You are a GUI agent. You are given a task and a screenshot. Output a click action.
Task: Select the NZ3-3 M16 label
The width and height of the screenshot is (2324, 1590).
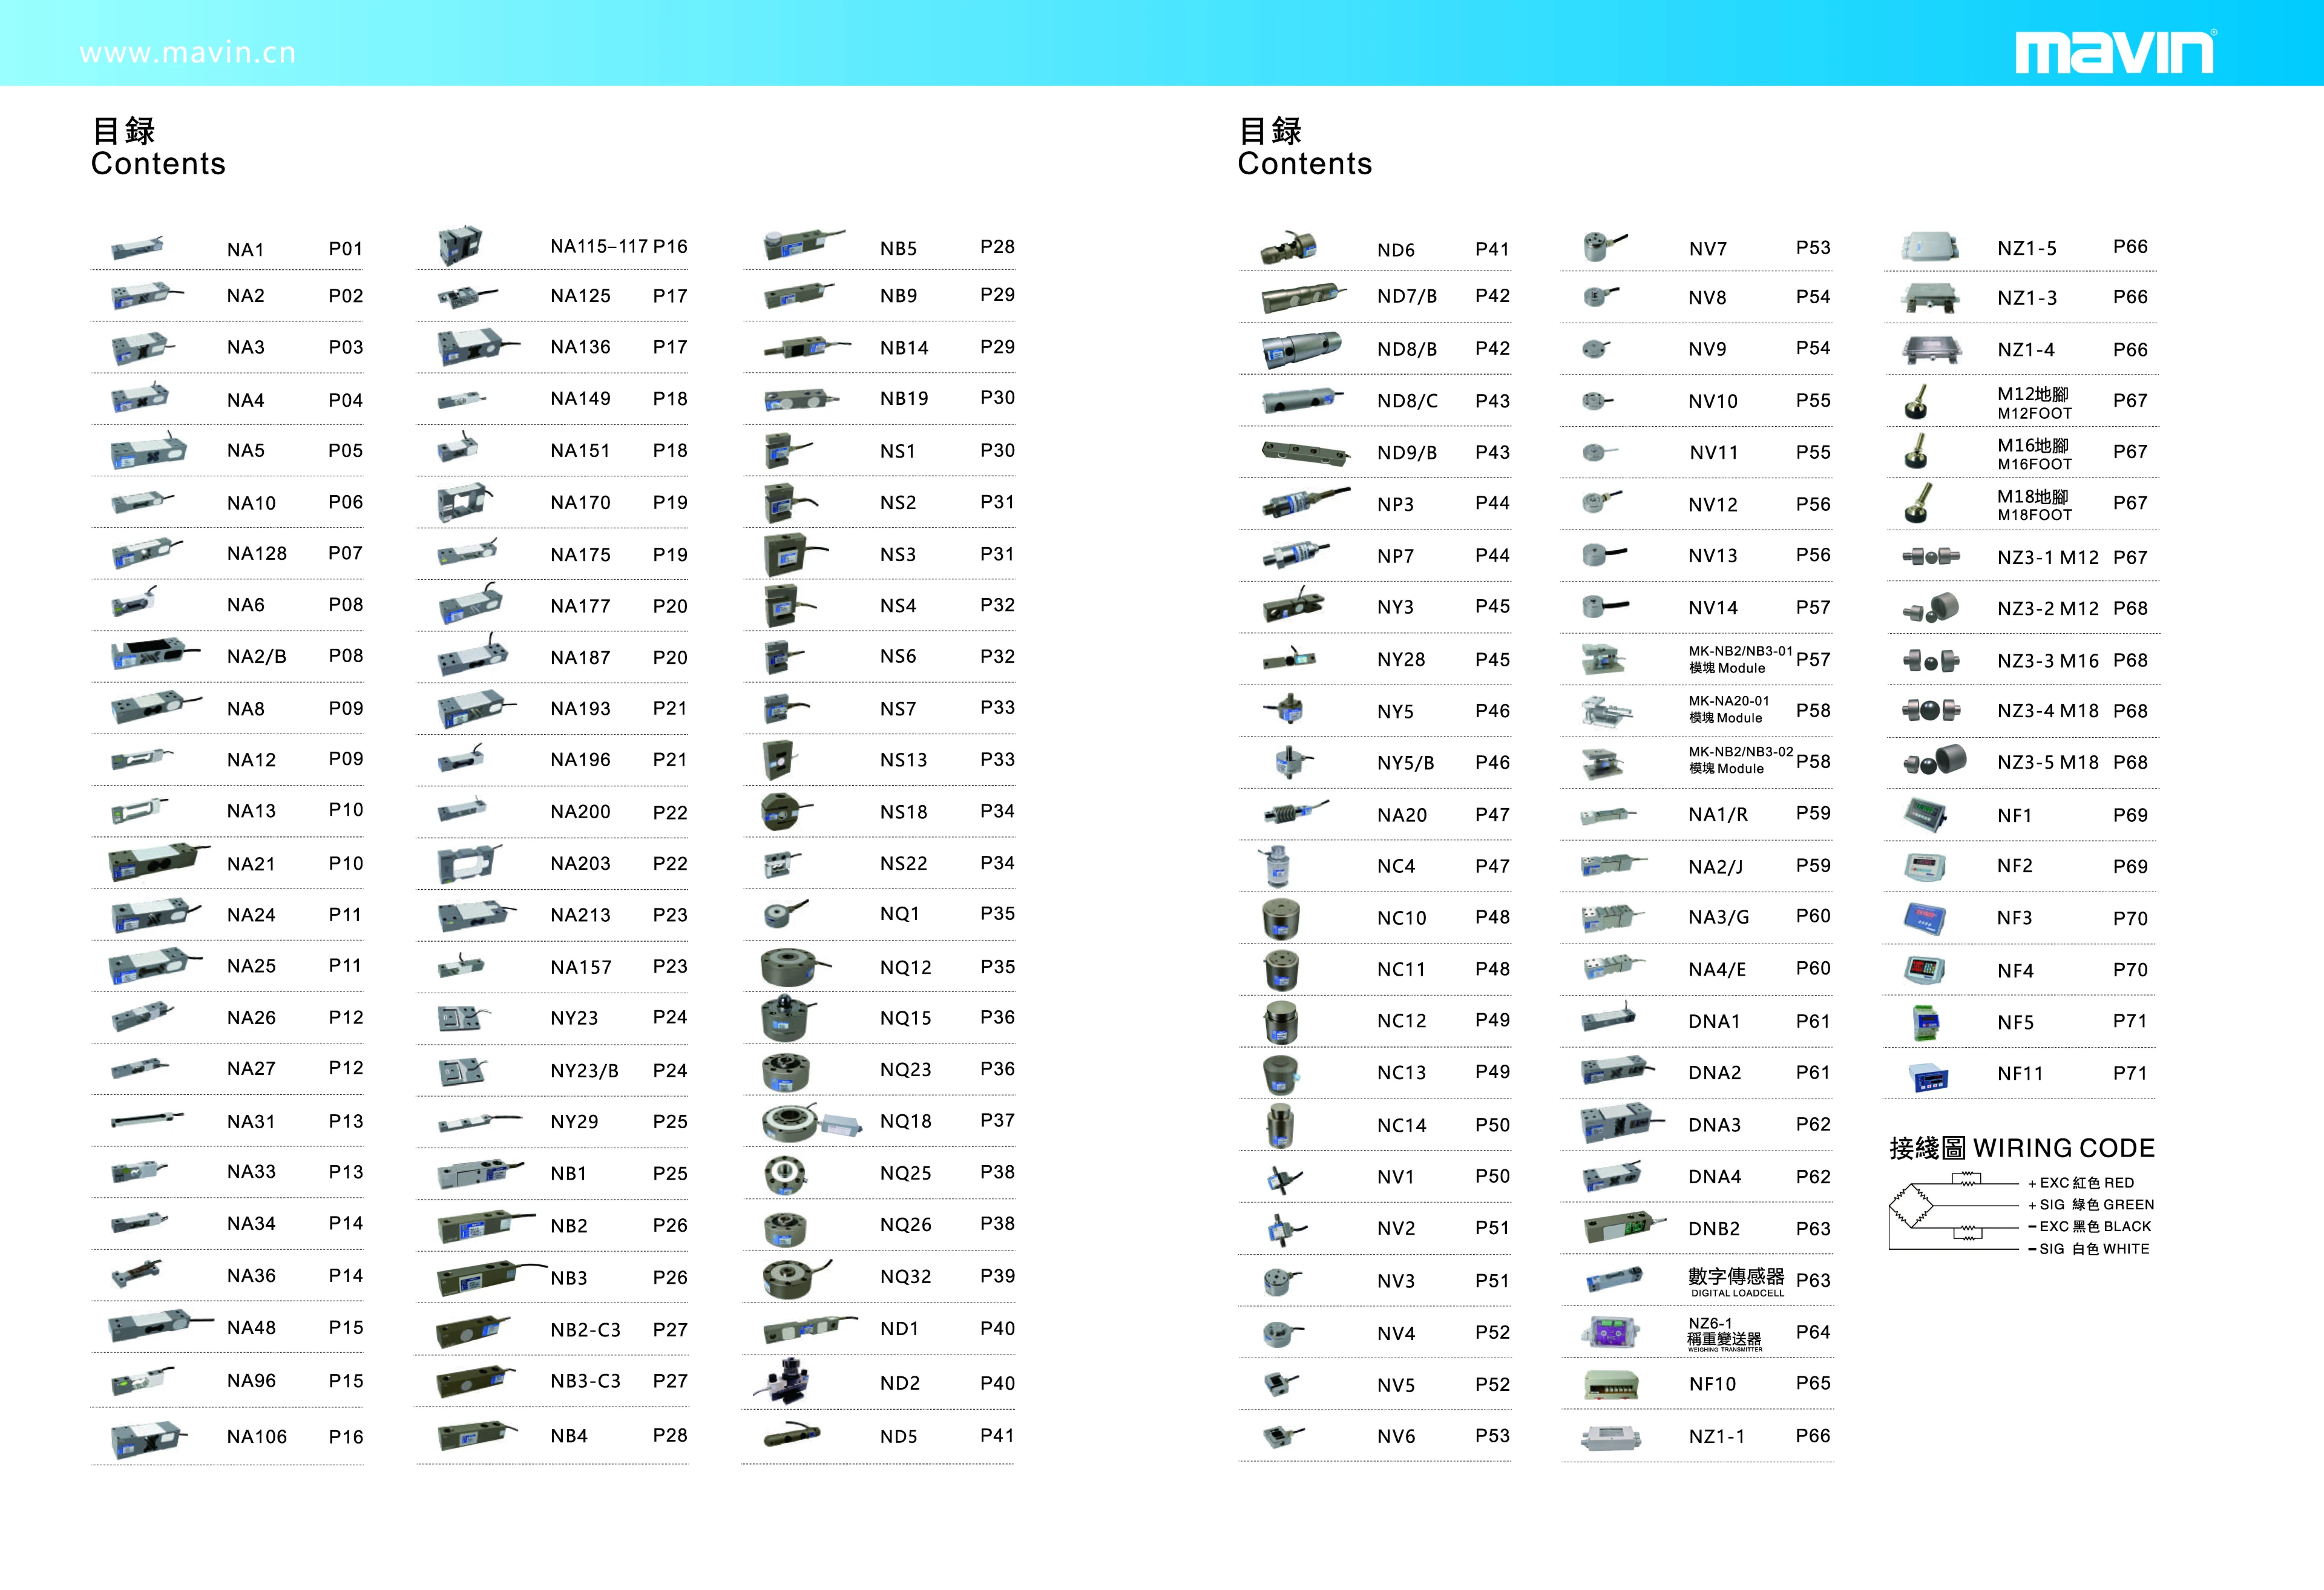click(x=2048, y=661)
